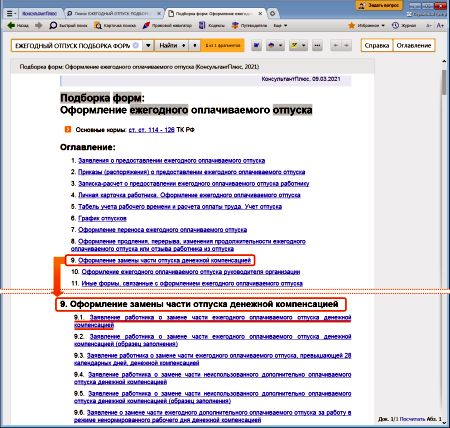Go back with the green Назад arrow
The width and height of the screenshot is (450, 428).
(18, 25)
